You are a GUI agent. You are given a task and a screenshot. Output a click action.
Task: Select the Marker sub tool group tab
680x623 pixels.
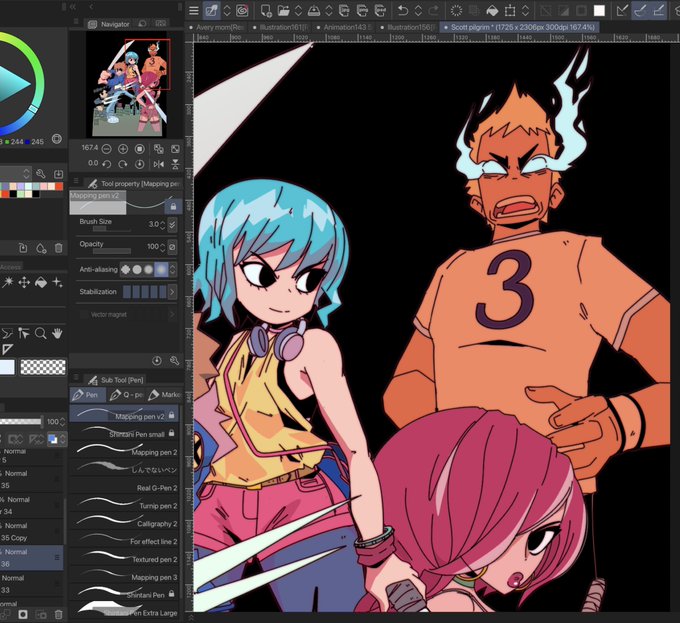(x=164, y=395)
